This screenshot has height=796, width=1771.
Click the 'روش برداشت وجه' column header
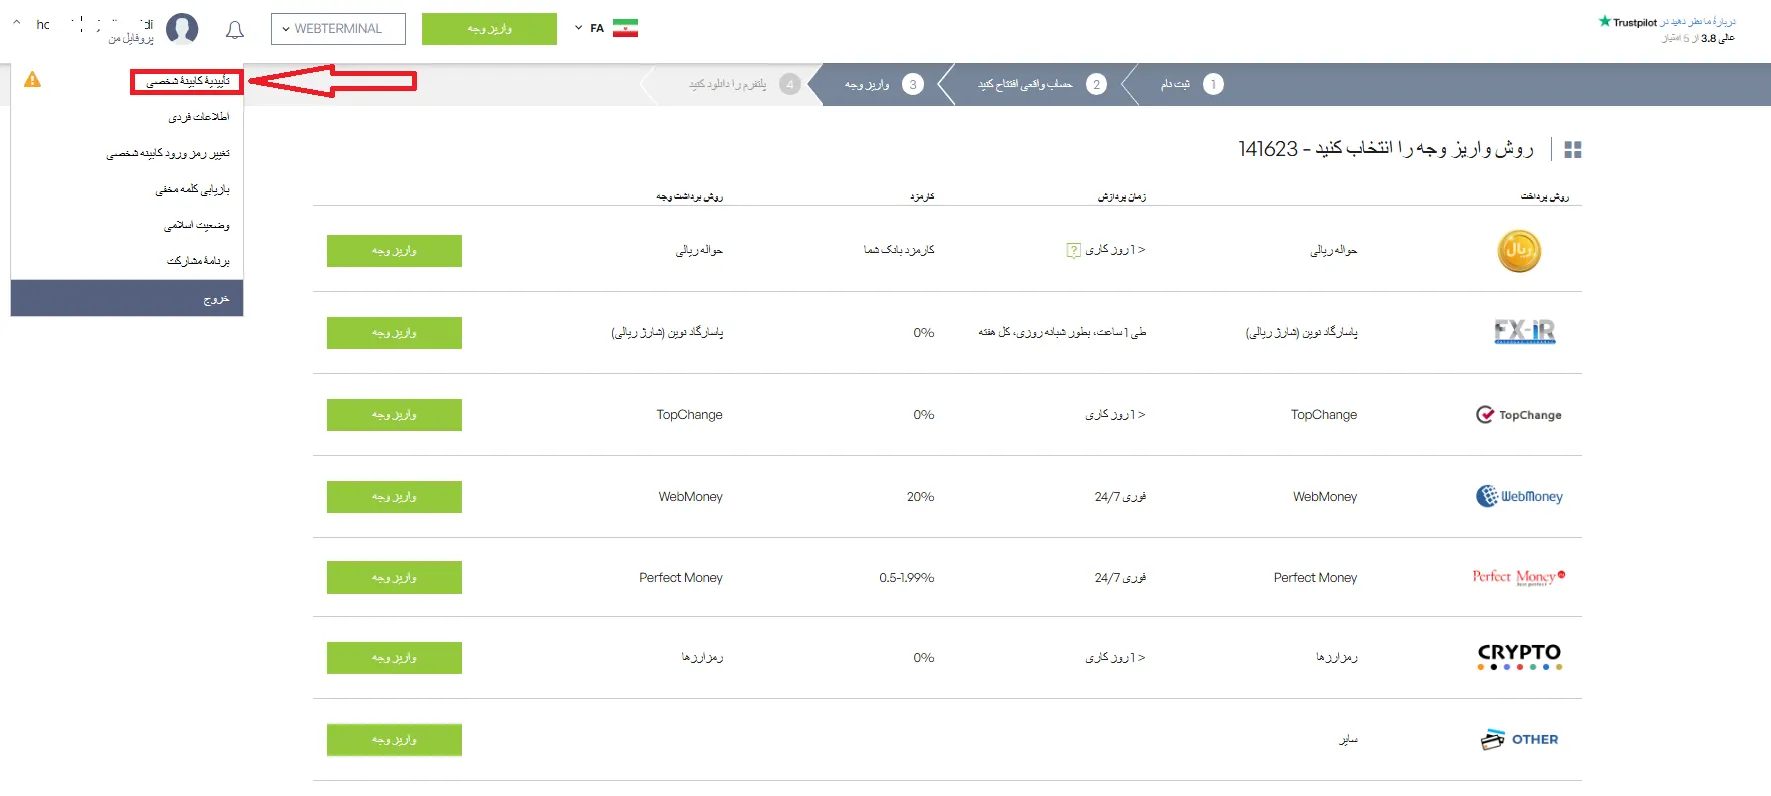point(689,197)
